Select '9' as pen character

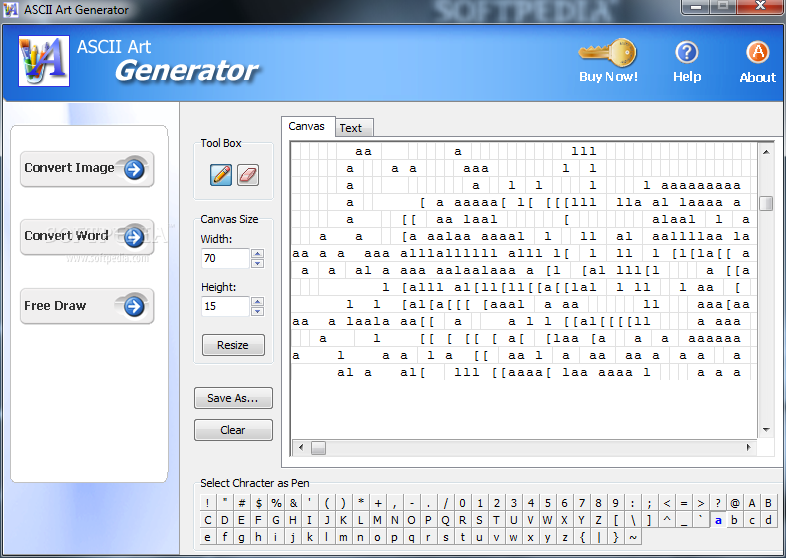point(616,503)
